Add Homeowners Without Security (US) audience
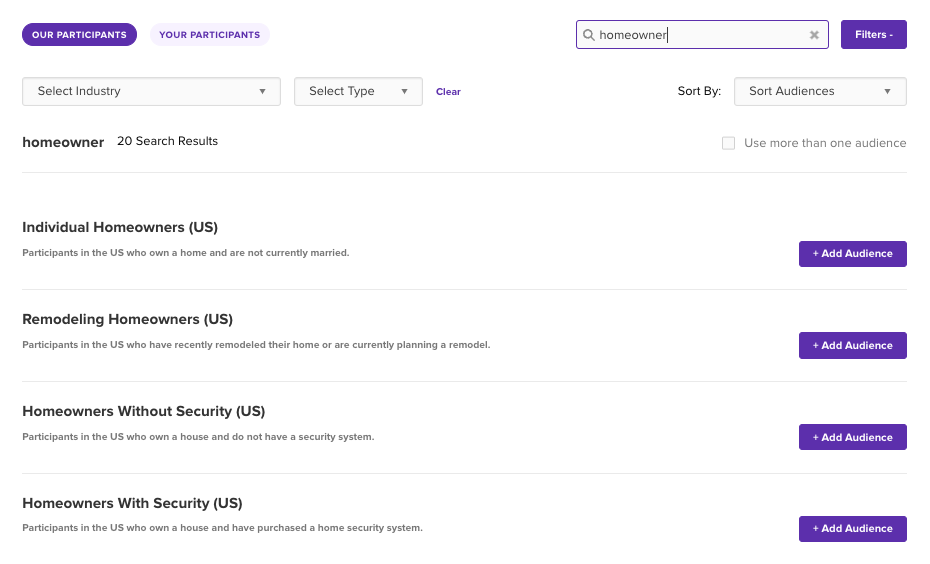This screenshot has width=930, height=564. point(852,437)
